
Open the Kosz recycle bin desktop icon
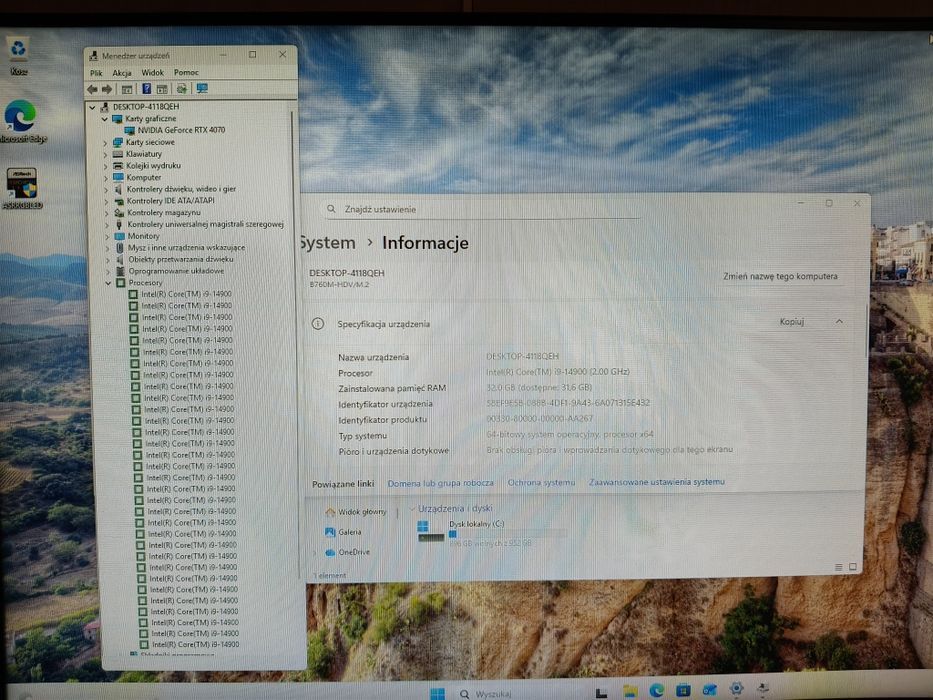(18, 56)
